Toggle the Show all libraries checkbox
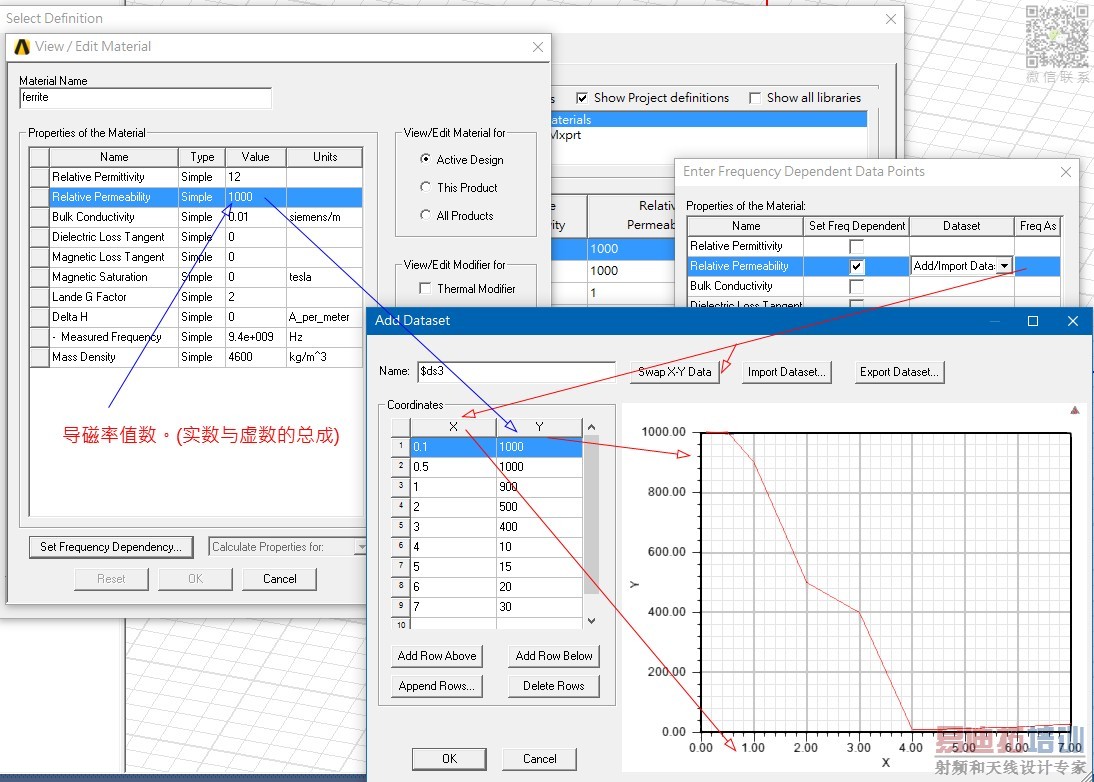 (755, 98)
